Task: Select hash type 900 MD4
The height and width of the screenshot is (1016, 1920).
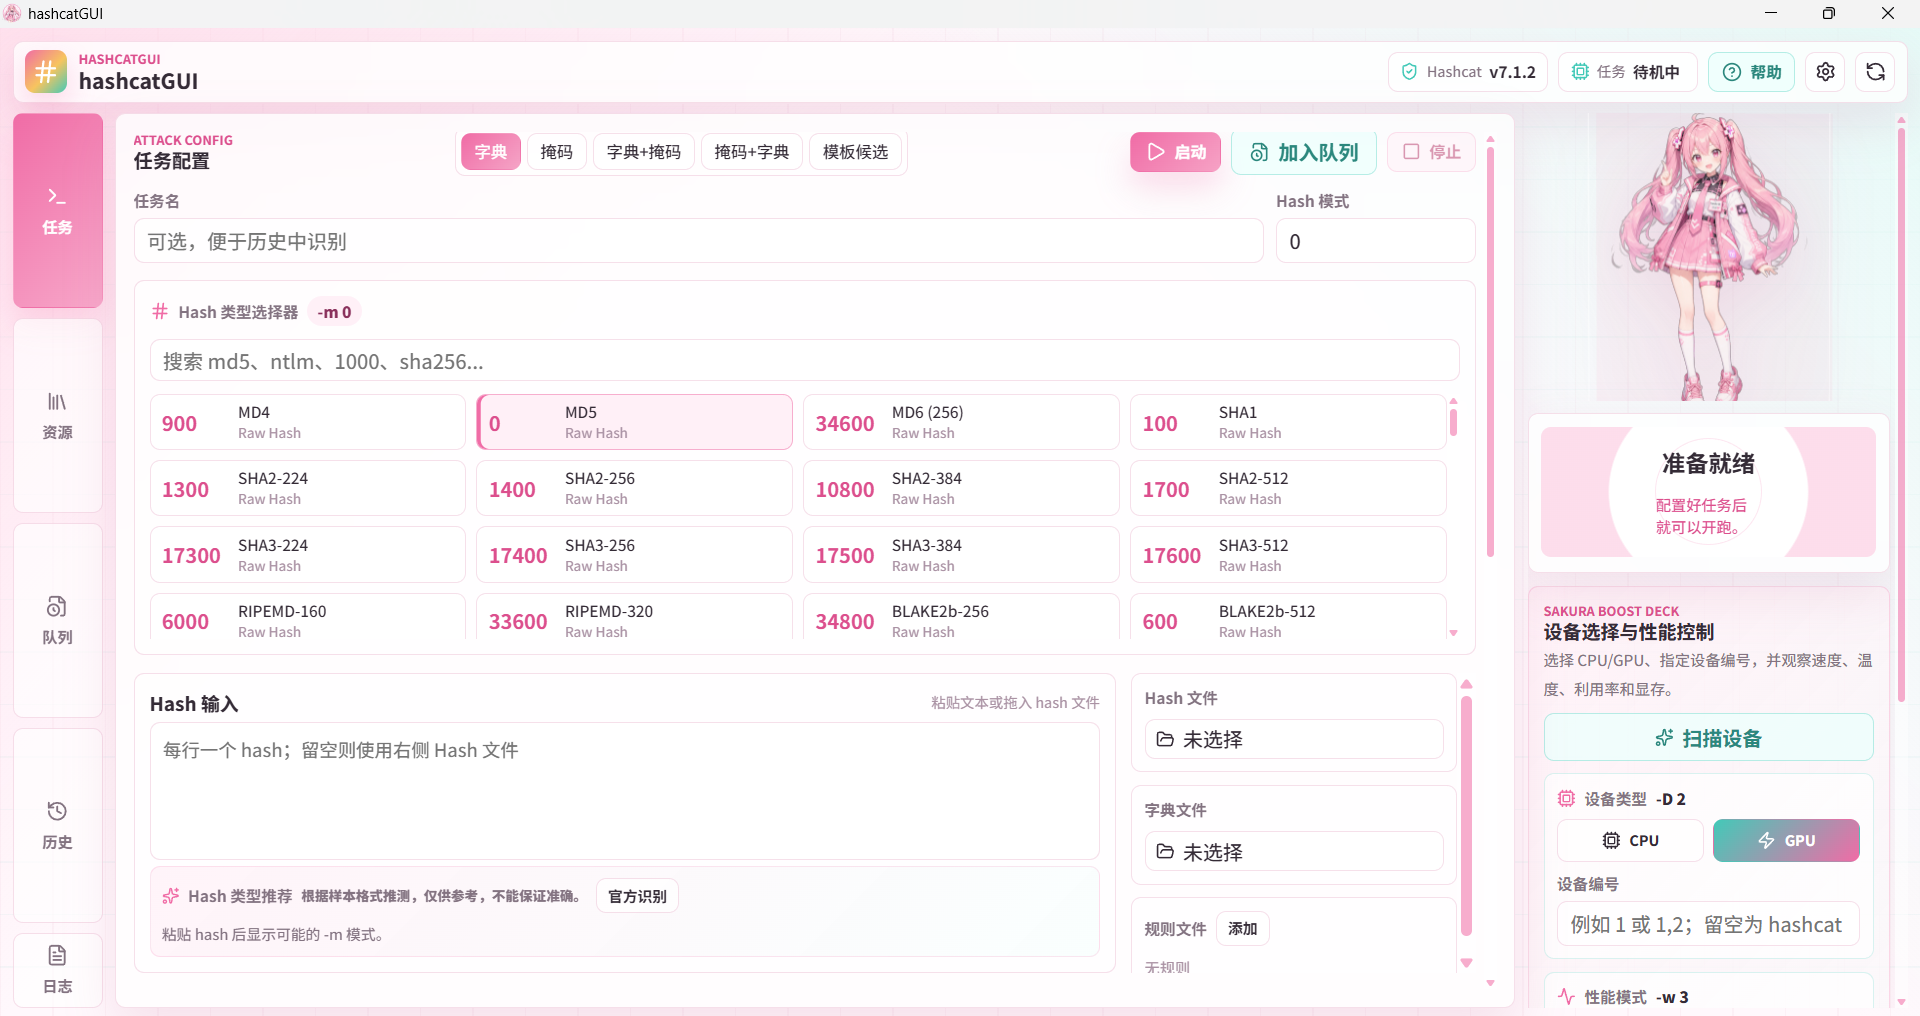Action: [308, 422]
